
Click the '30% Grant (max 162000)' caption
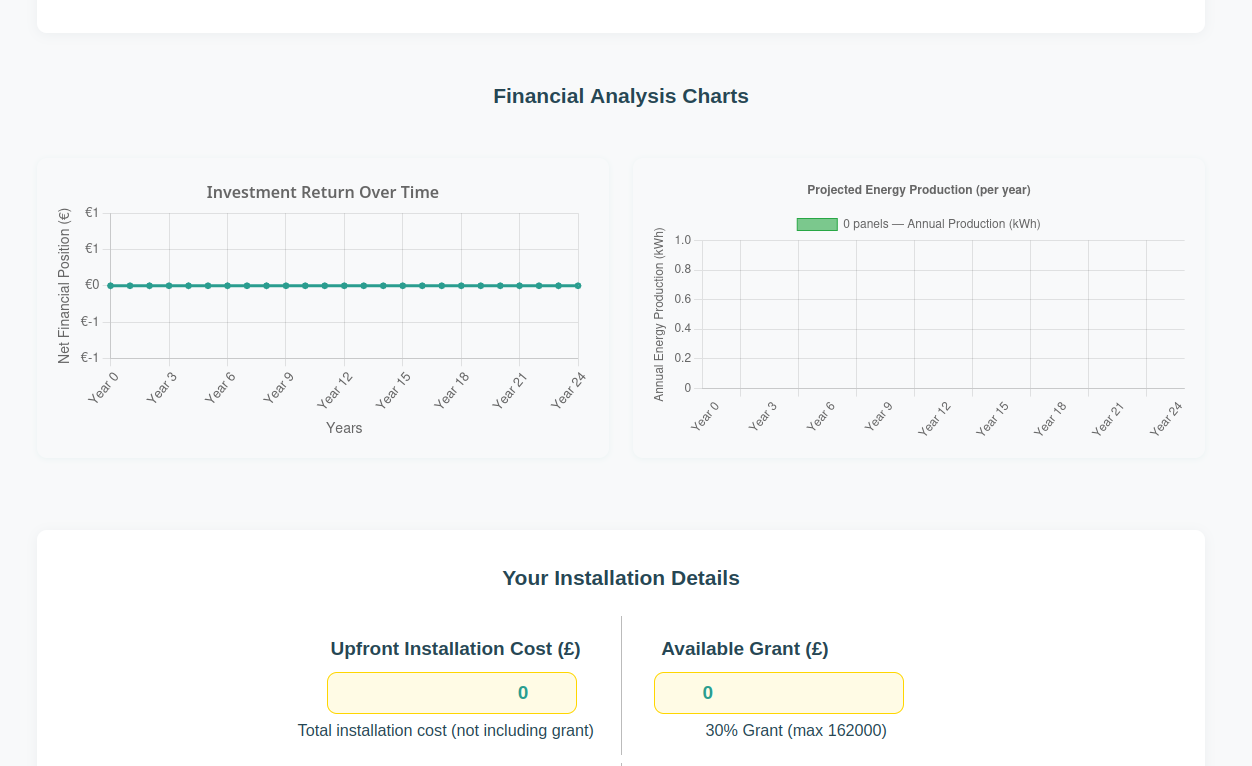[x=795, y=730]
